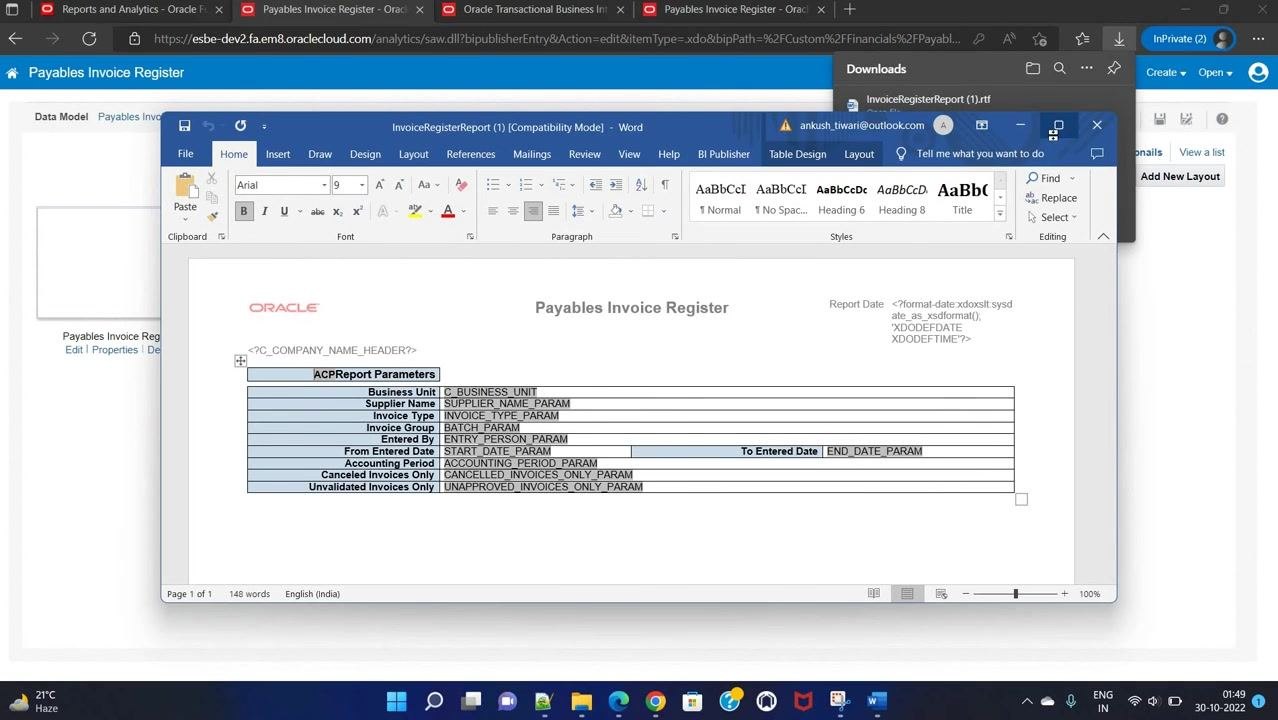Click the Subscript icon

338,211
